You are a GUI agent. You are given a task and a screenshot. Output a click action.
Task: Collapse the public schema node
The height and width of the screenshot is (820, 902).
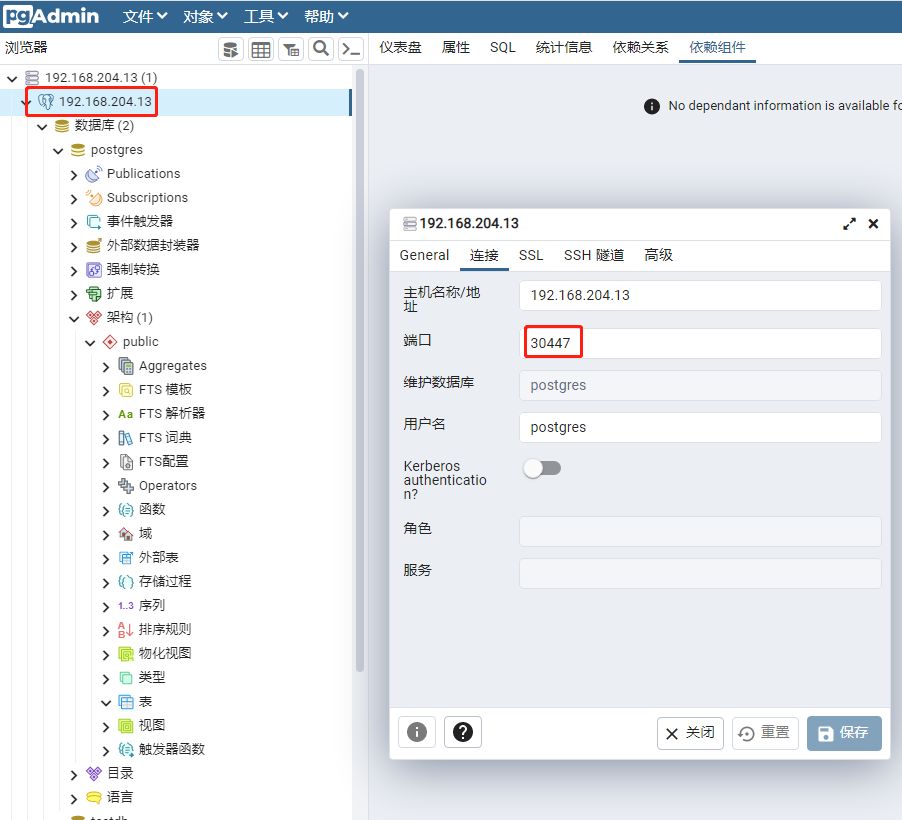click(x=90, y=342)
